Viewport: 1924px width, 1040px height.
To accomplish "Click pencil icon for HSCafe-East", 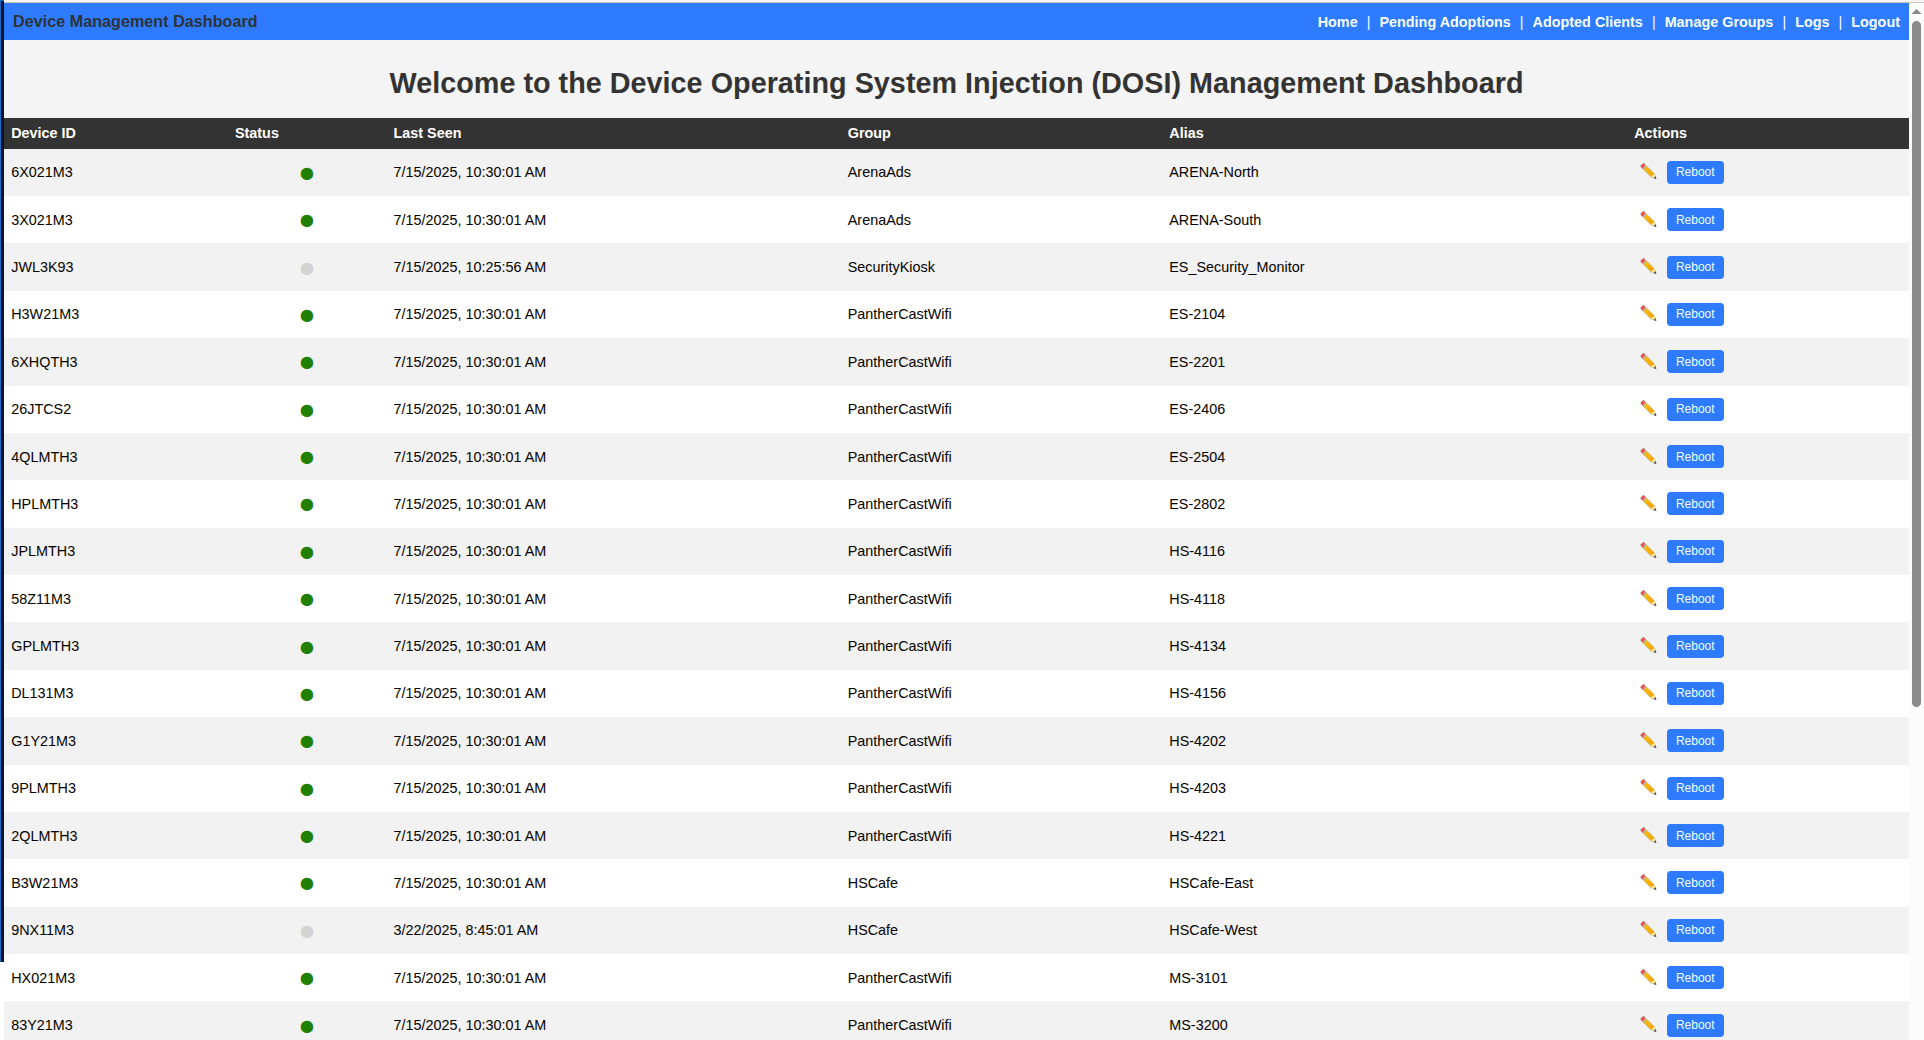I will tap(1648, 882).
